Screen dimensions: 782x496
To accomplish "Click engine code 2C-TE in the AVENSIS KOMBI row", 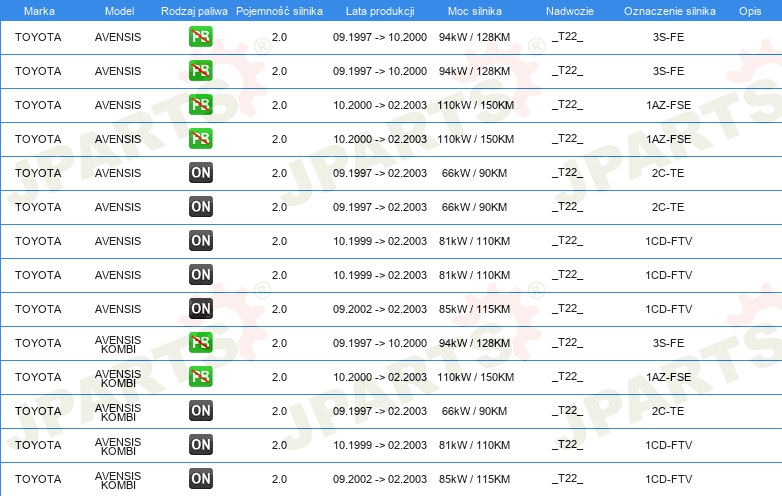I will [x=668, y=411].
